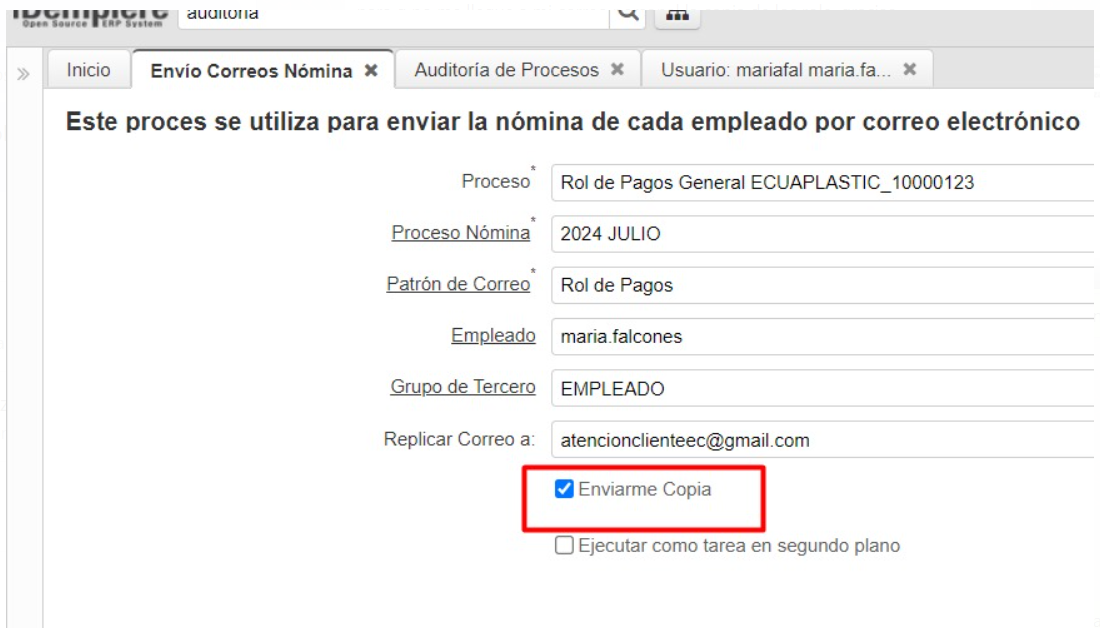Screen dimensions: 1100x628
Task: Open the Proceso Nómina field with 2024 JULIO
Action: (x=820, y=234)
